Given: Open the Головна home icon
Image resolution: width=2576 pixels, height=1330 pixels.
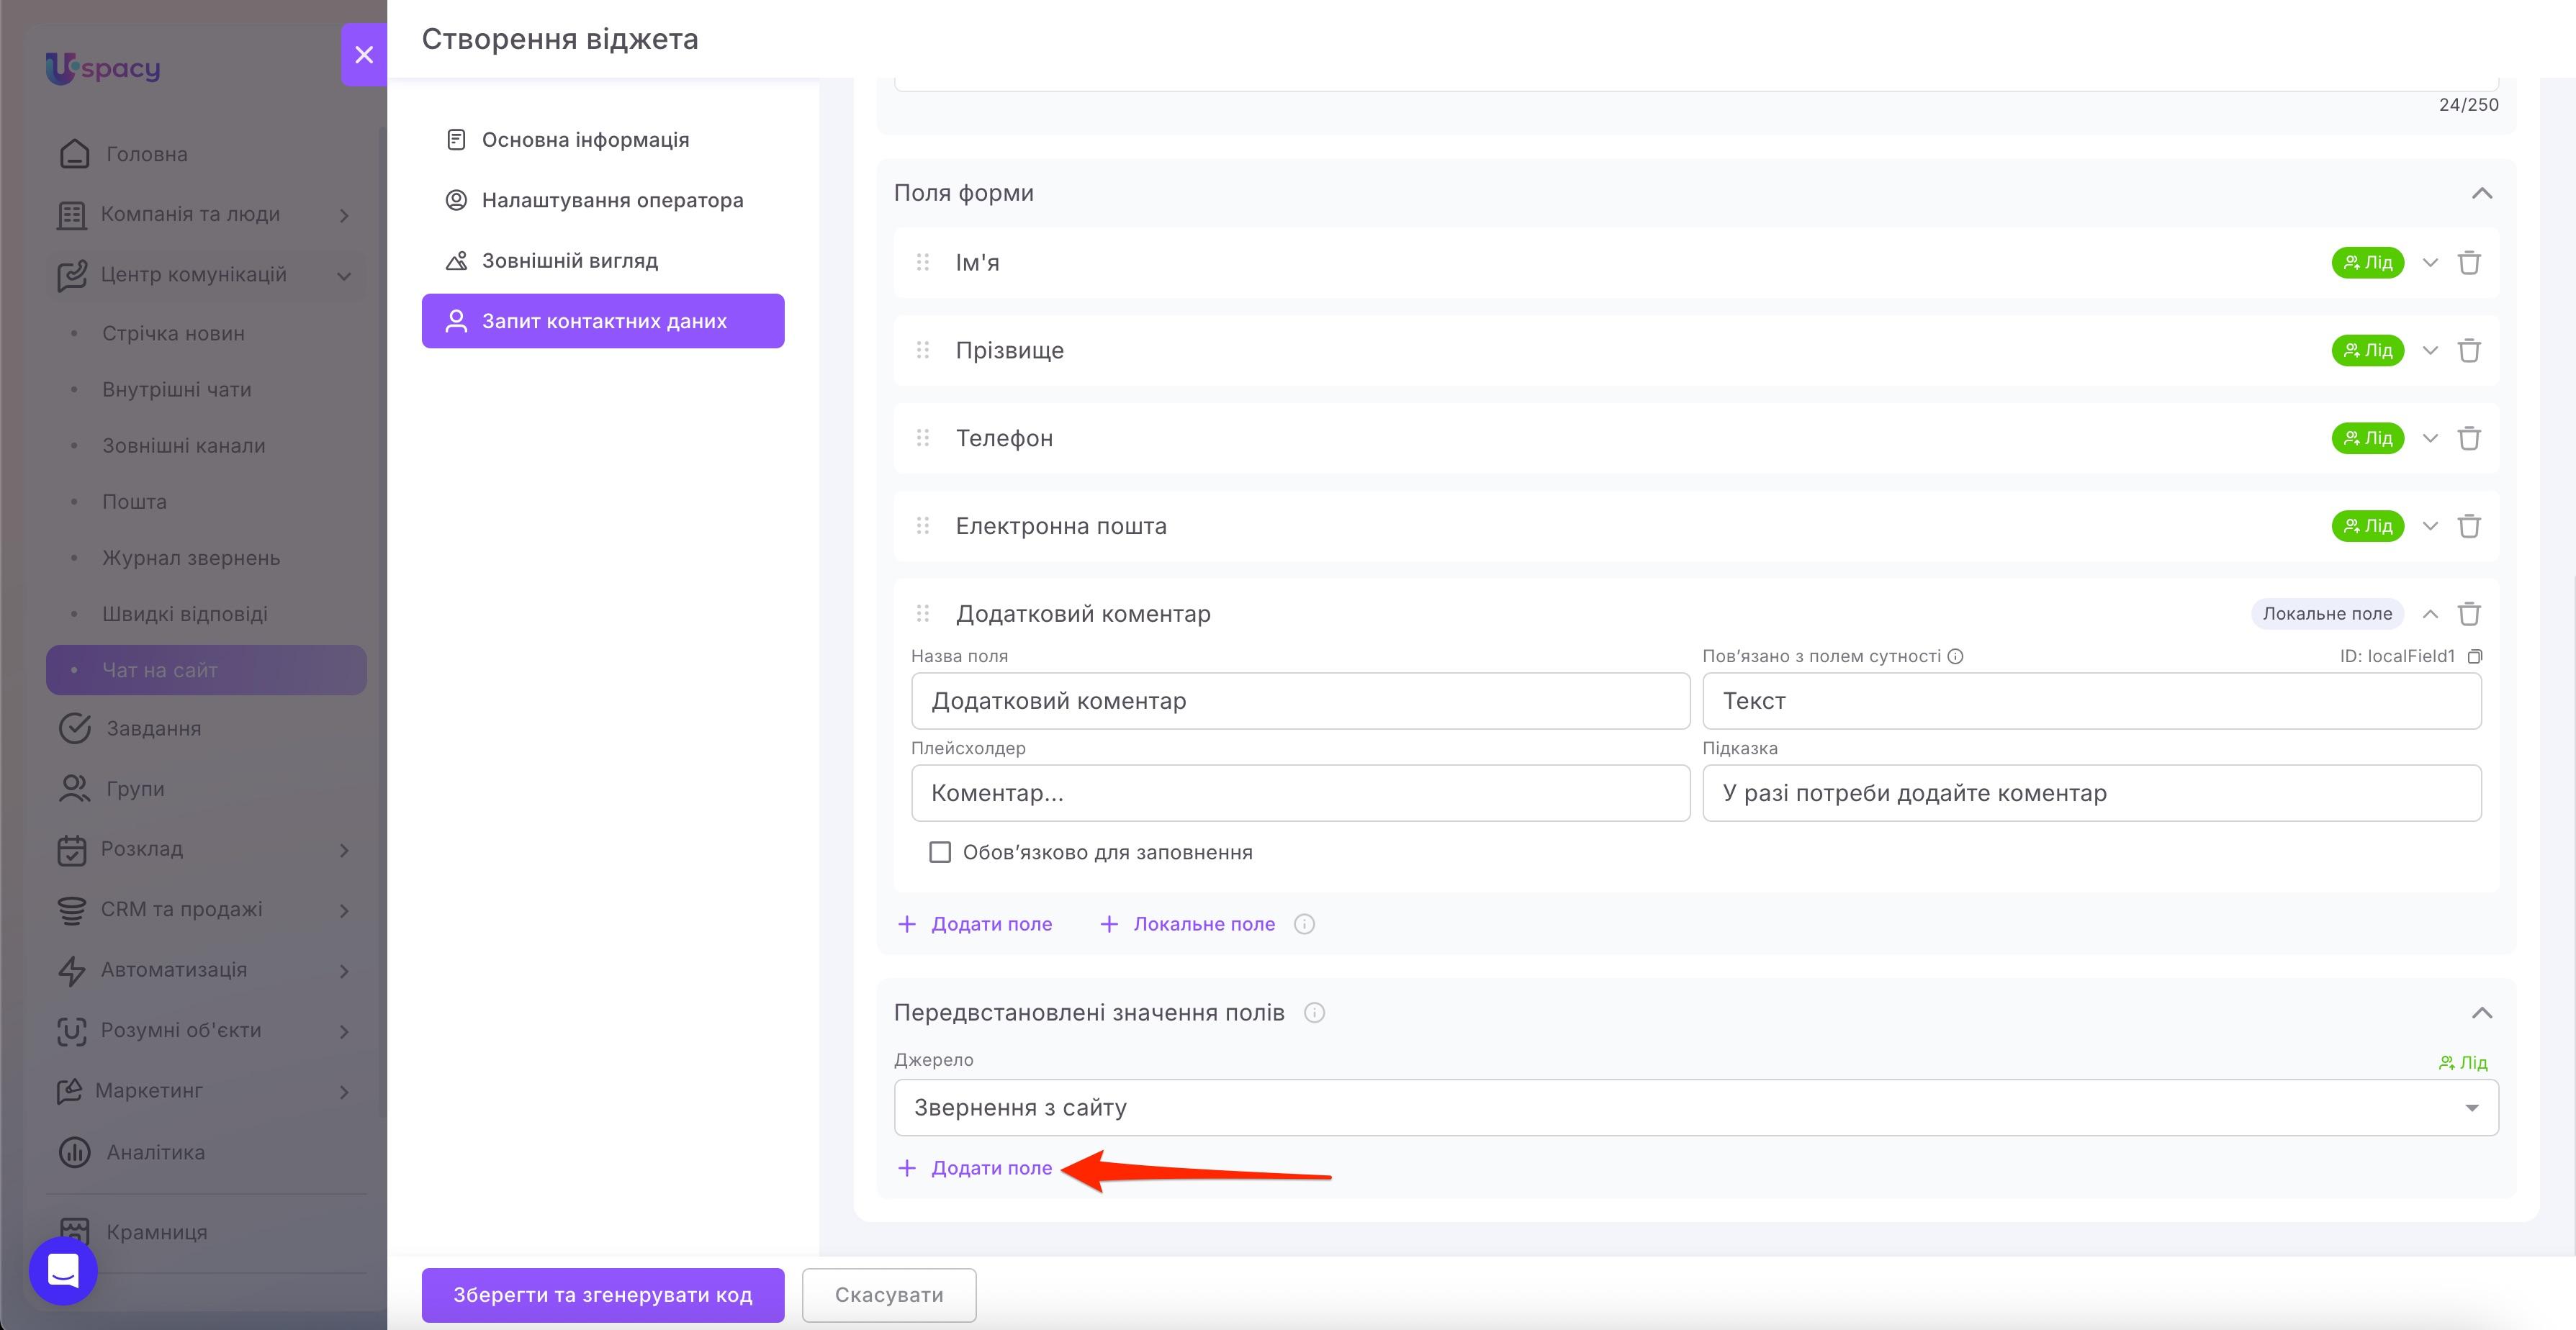Looking at the screenshot, I should (74, 154).
